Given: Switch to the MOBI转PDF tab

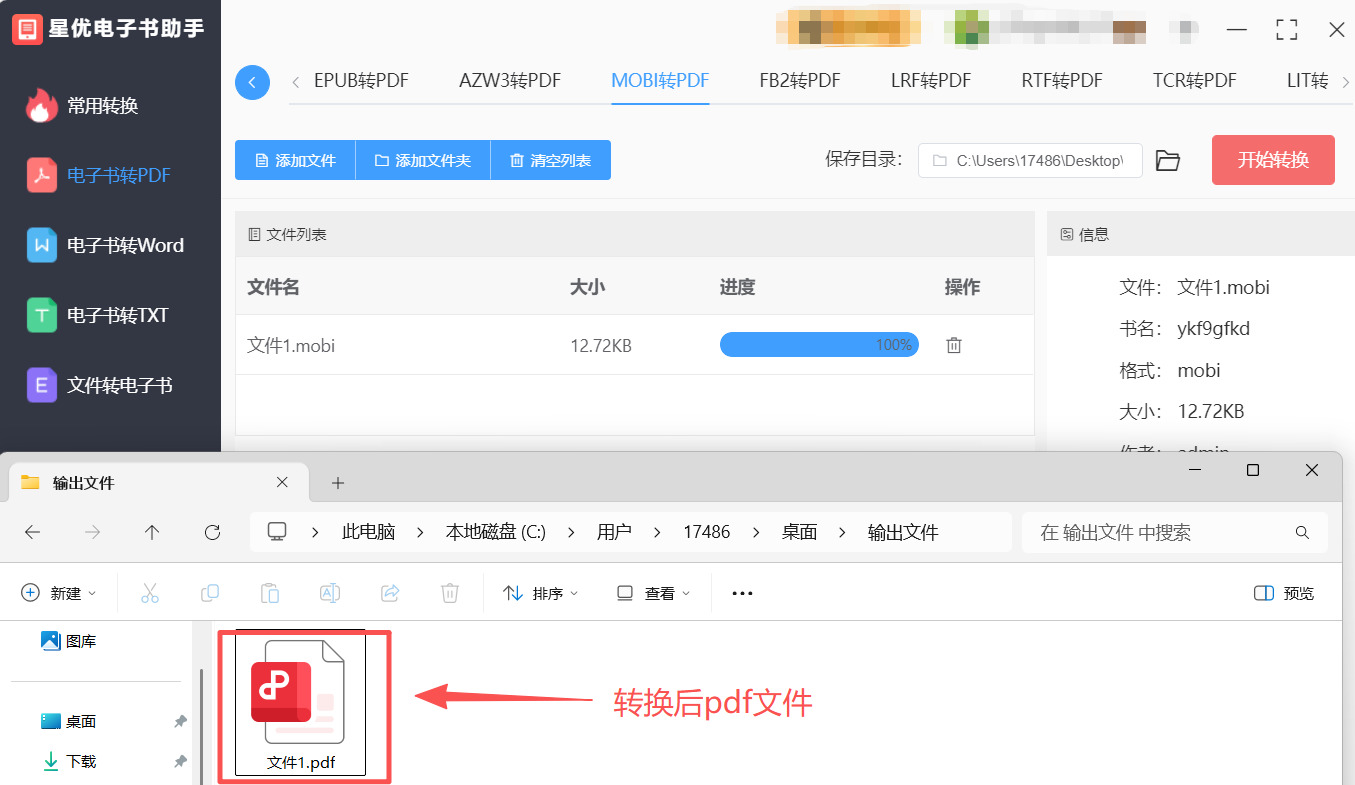Looking at the screenshot, I should pos(660,81).
